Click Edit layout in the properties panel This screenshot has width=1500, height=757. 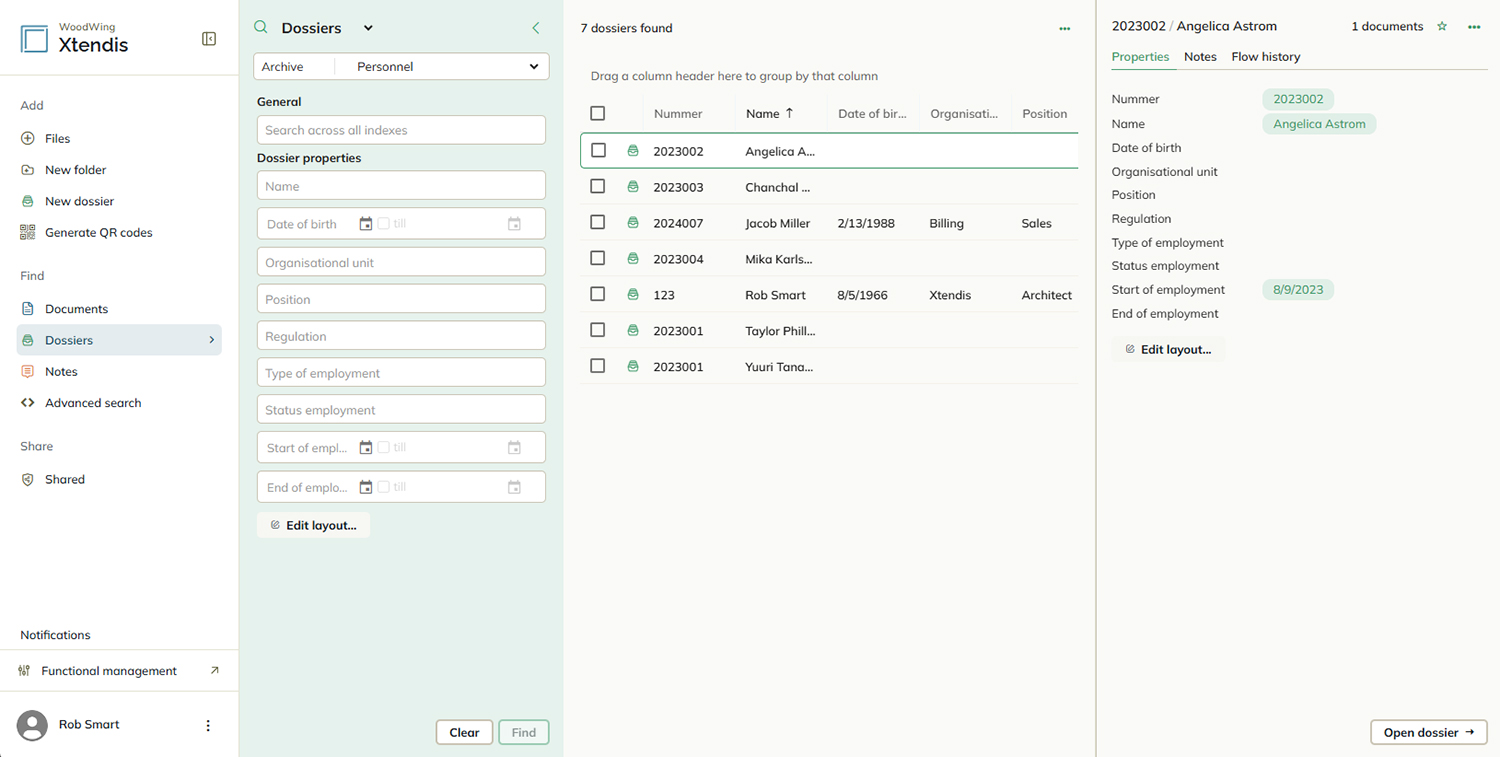(1168, 350)
